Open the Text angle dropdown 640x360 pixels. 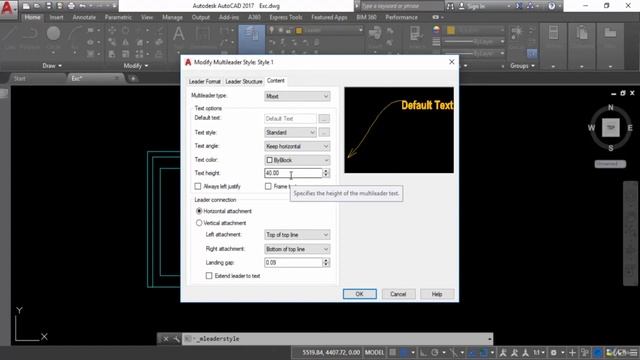tap(297, 146)
